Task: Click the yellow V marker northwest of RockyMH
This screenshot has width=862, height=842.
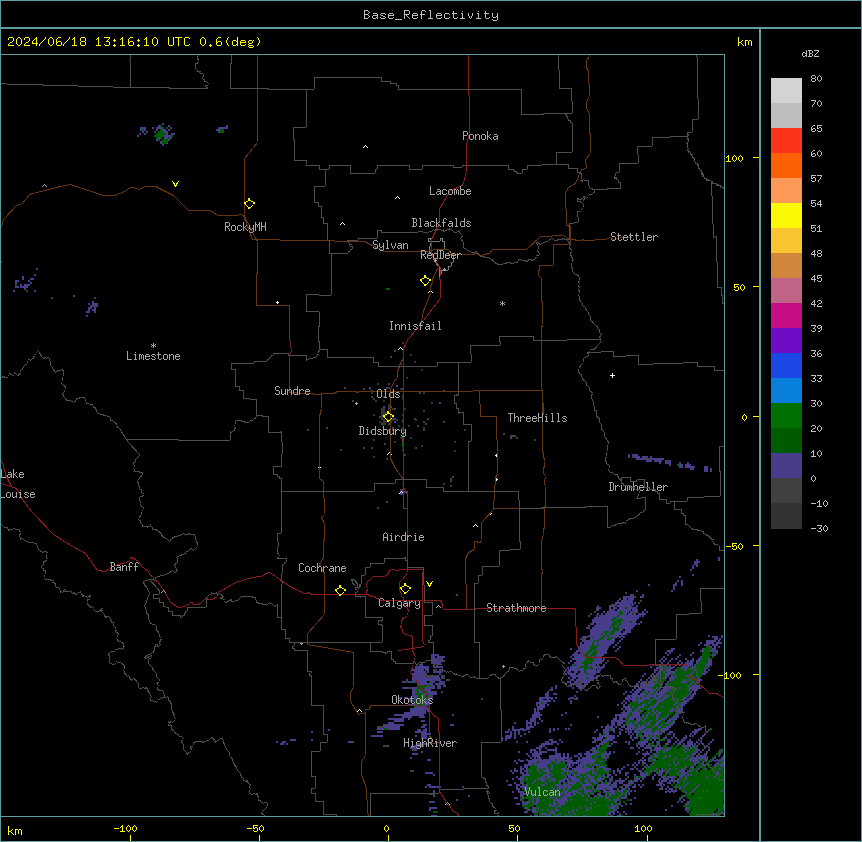Action: click(x=175, y=184)
